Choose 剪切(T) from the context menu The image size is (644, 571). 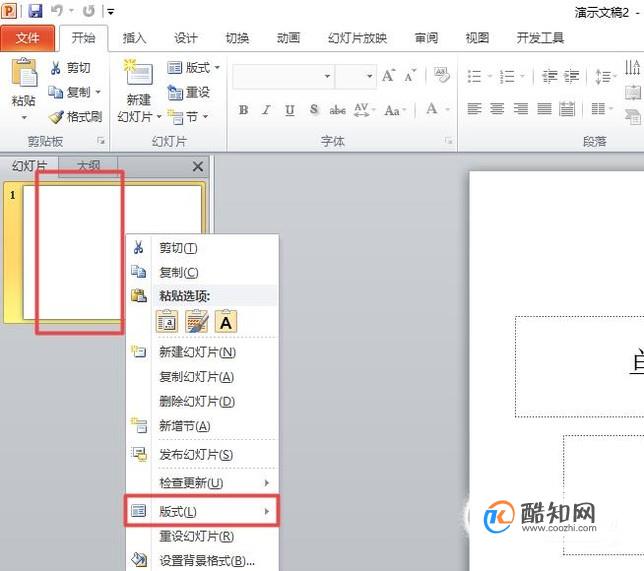click(x=202, y=248)
